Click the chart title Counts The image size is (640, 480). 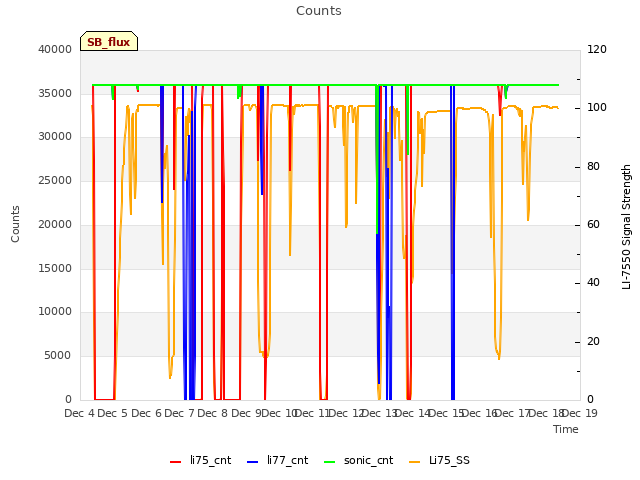click(319, 11)
